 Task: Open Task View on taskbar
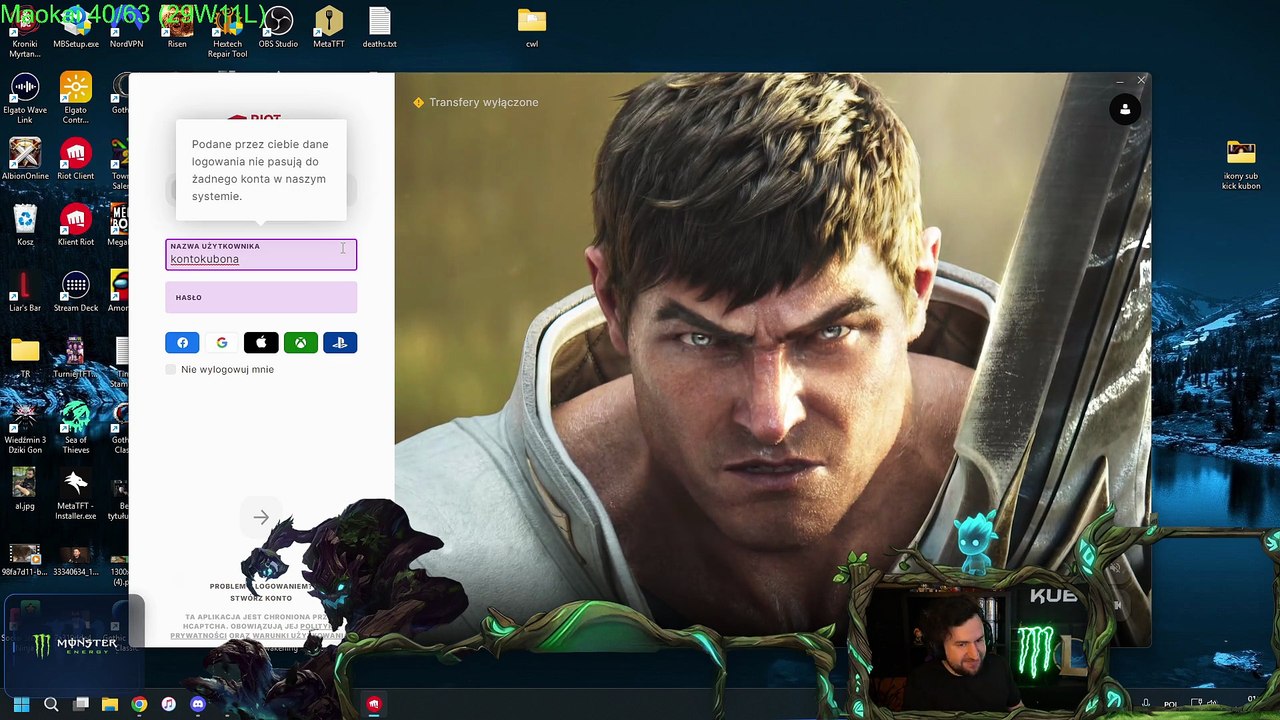(x=81, y=704)
